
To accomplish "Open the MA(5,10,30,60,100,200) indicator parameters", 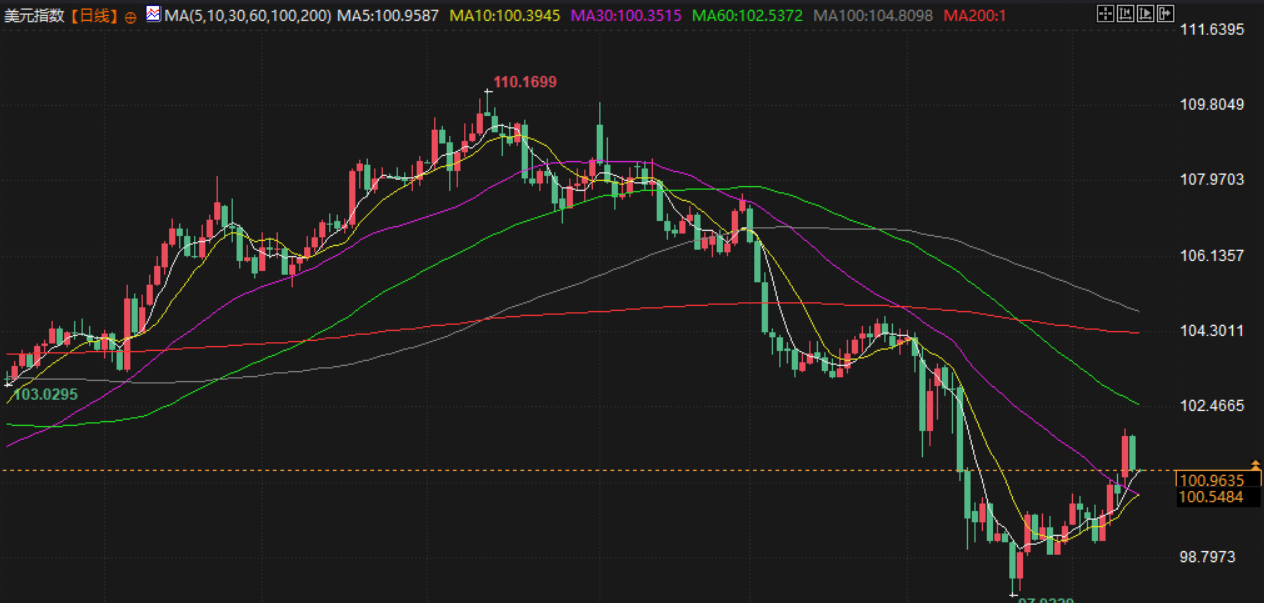I will pos(247,16).
